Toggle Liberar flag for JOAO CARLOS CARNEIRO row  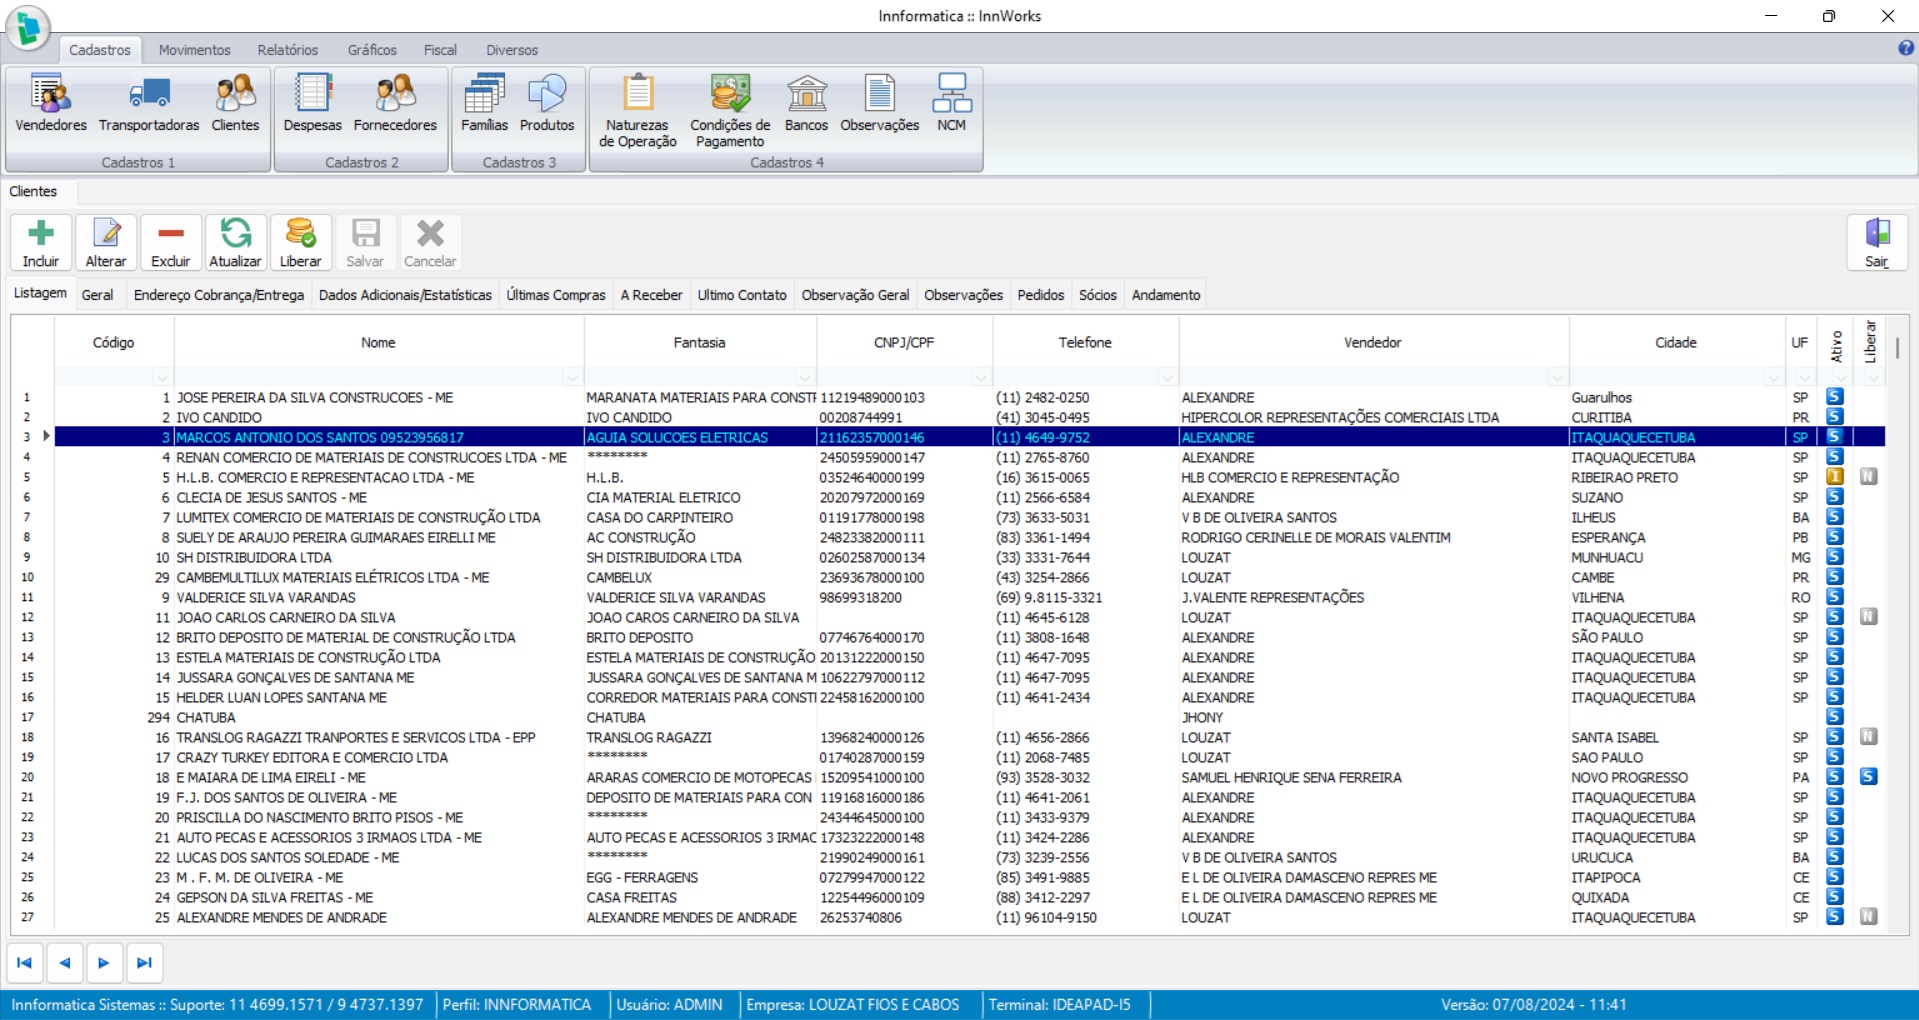coord(1868,617)
